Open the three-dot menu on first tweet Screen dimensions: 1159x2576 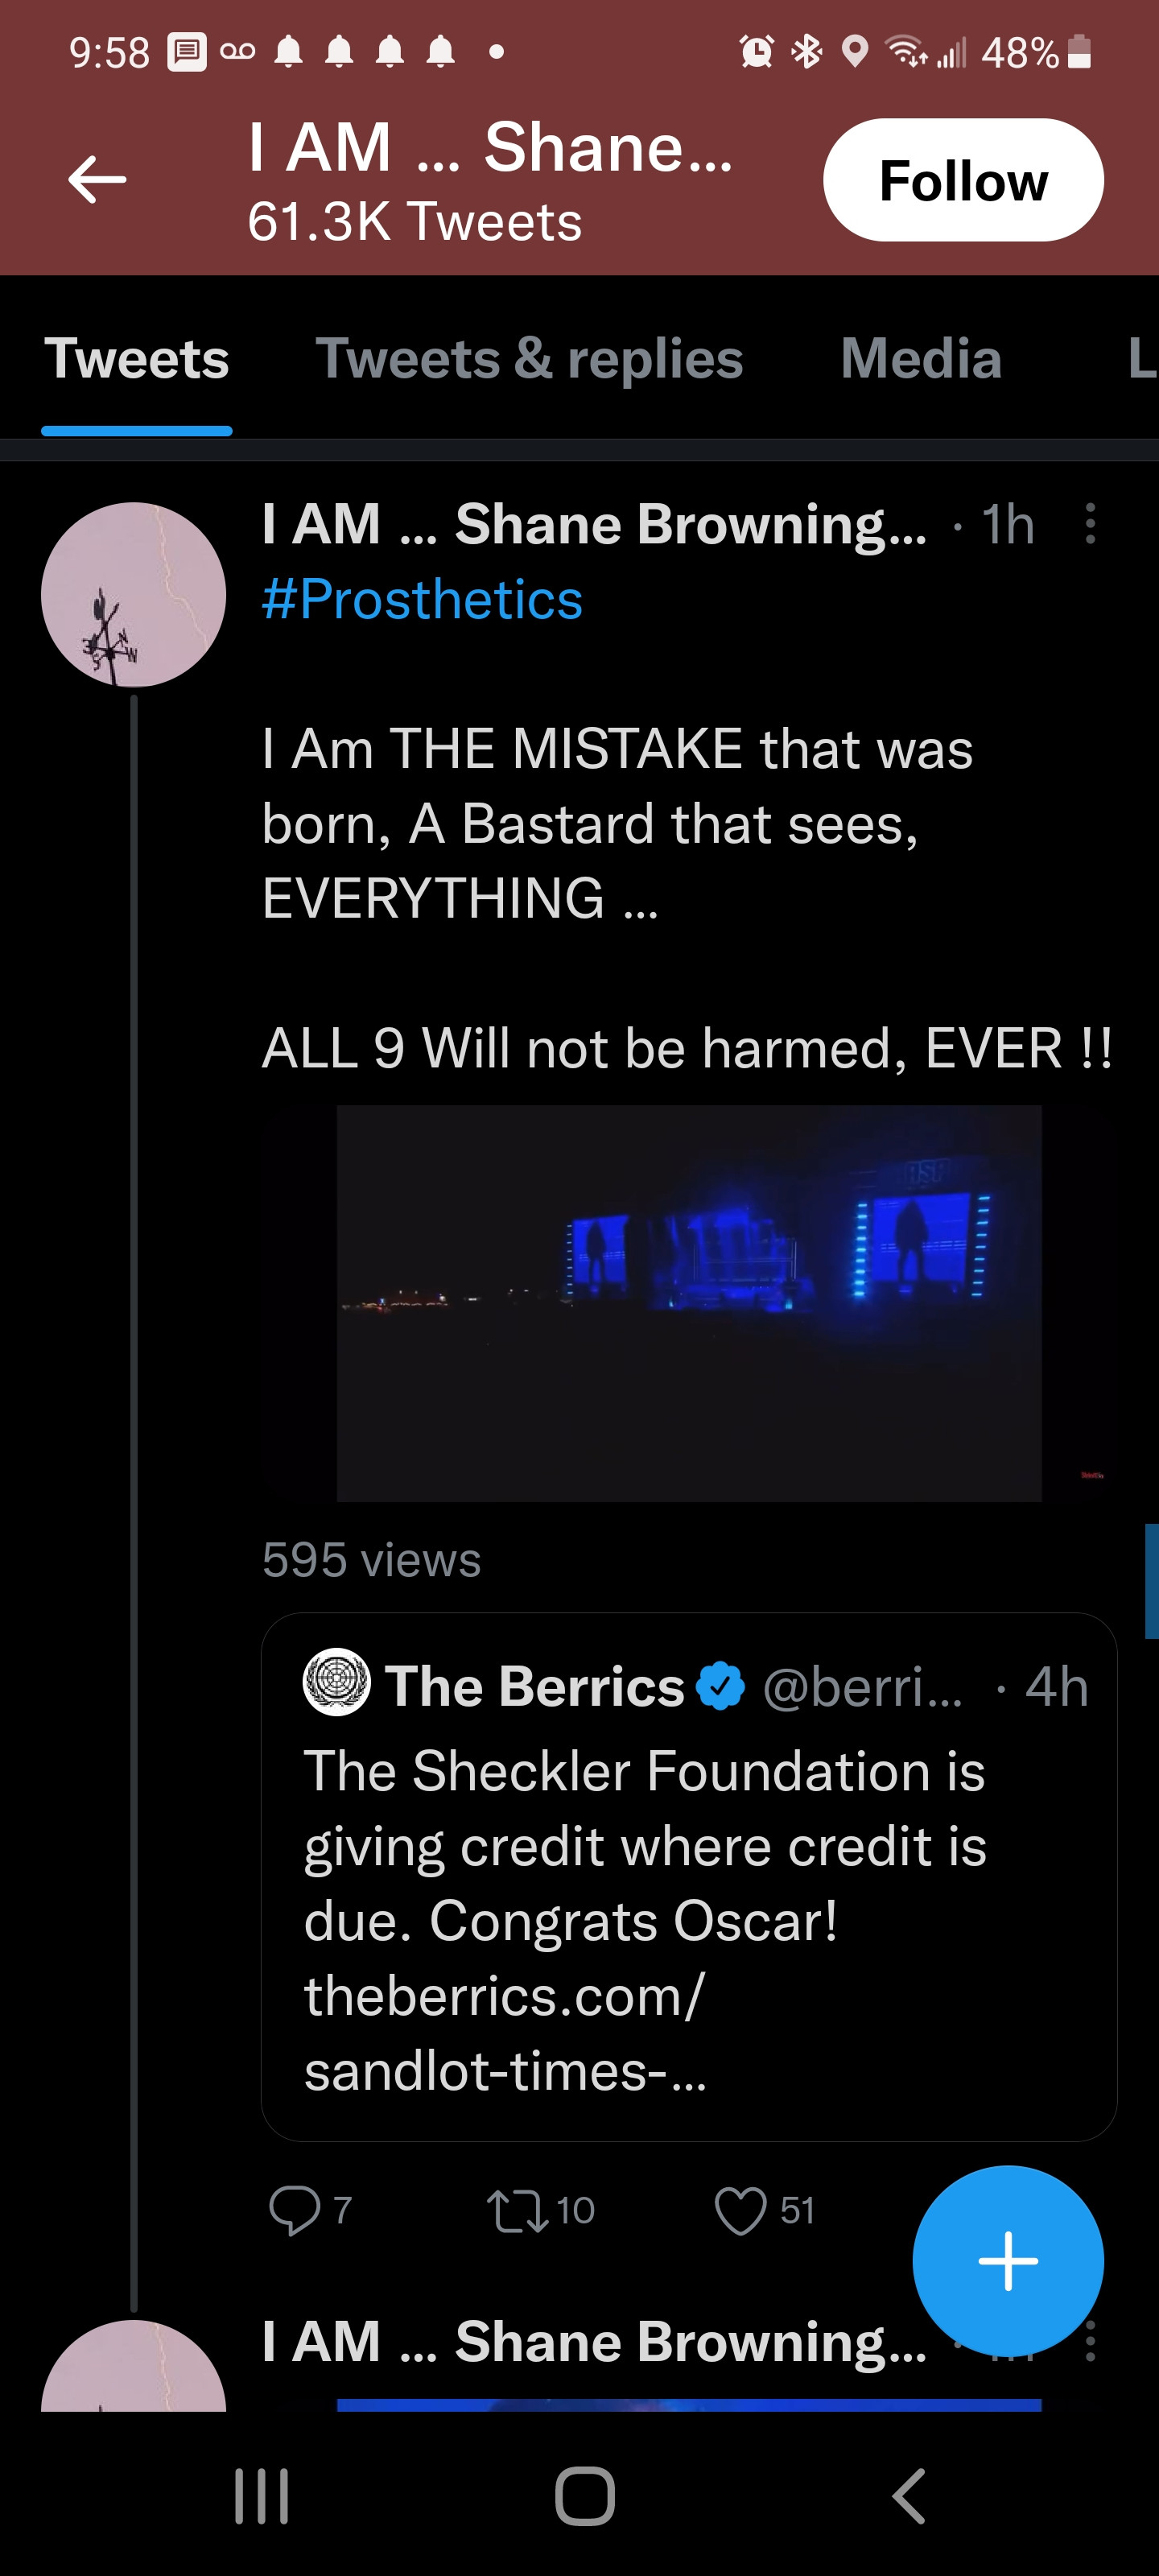(1090, 523)
